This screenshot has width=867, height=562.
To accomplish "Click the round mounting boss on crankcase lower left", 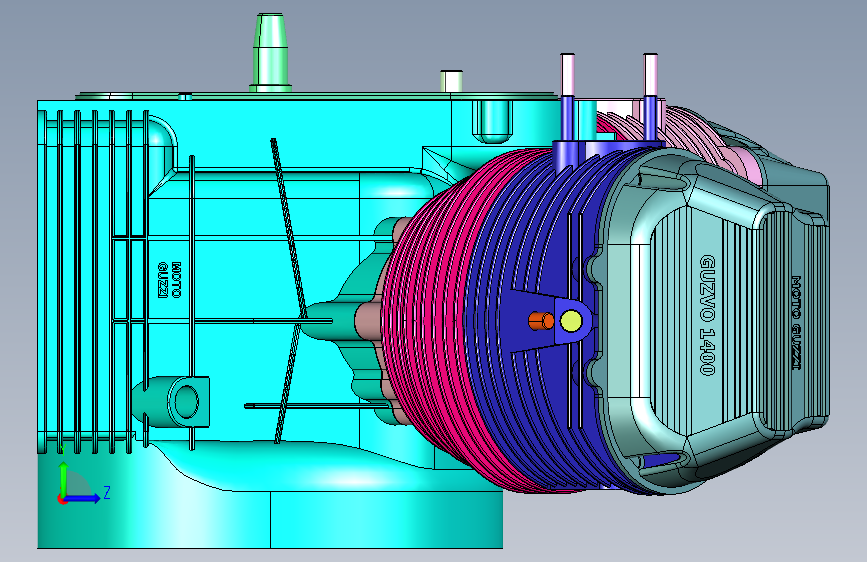I will pos(187,402).
